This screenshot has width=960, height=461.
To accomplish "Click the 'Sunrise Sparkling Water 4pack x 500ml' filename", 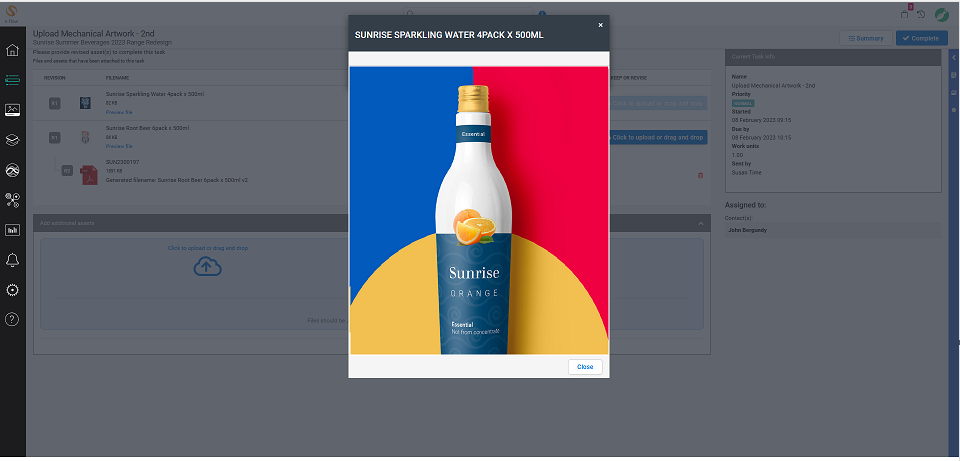I will pyautogui.click(x=155, y=95).
